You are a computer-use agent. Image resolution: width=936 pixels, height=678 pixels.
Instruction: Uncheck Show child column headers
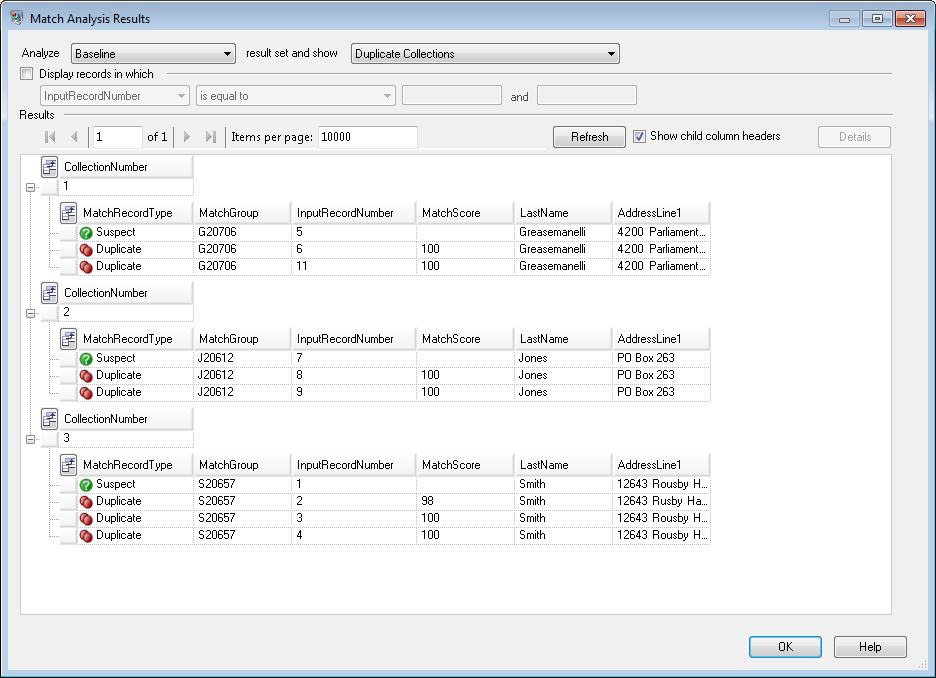point(640,136)
